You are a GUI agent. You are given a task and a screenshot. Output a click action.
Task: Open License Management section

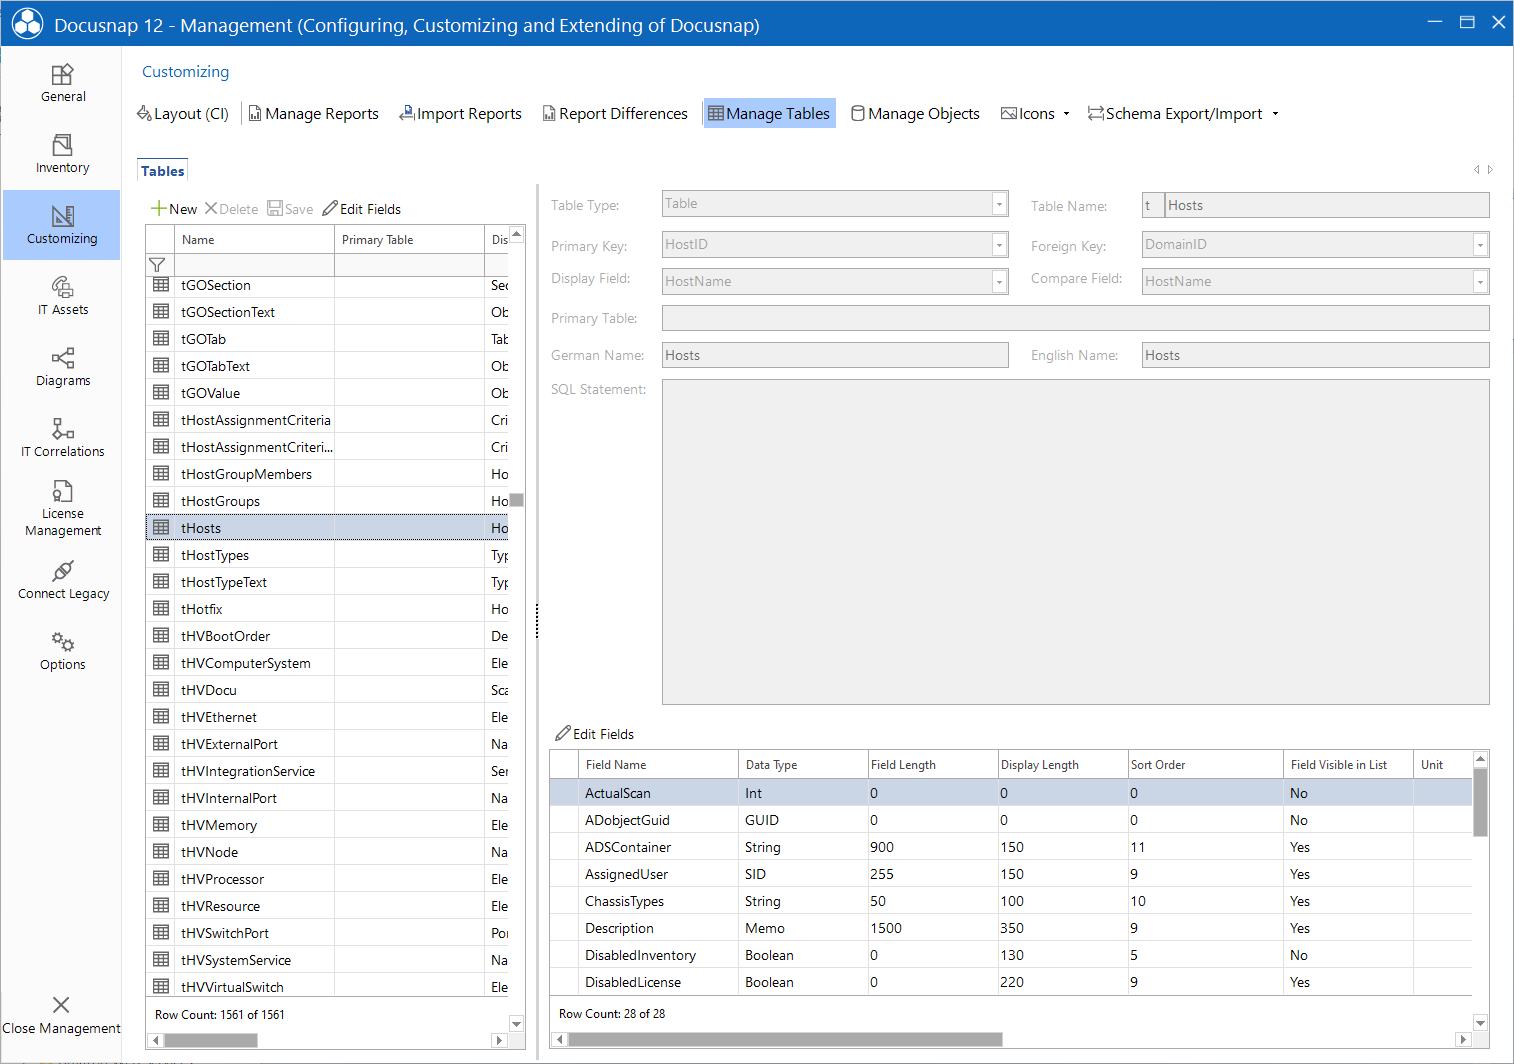62,509
